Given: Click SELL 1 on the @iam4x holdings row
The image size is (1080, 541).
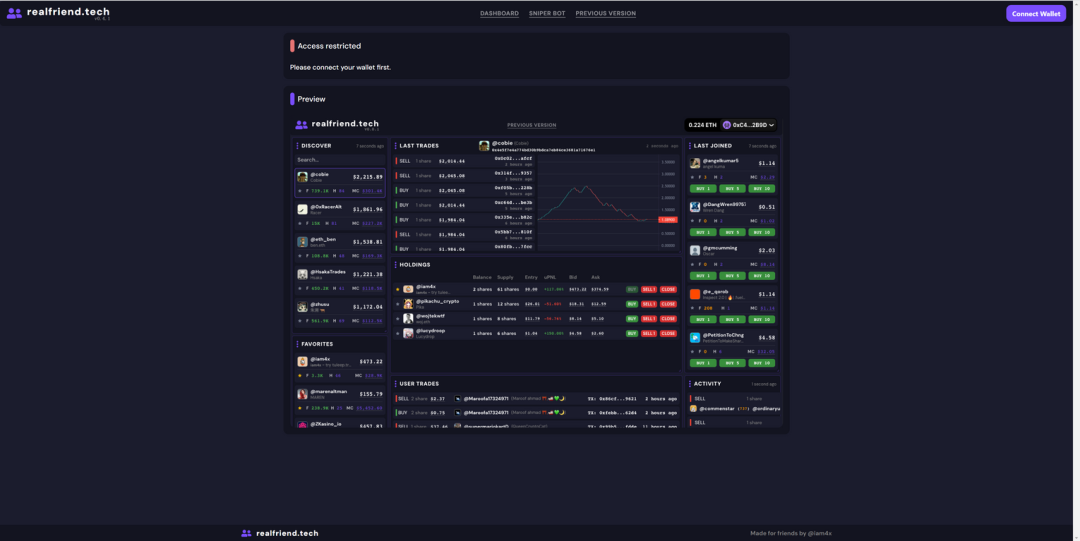Looking at the screenshot, I should click(649, 289).
